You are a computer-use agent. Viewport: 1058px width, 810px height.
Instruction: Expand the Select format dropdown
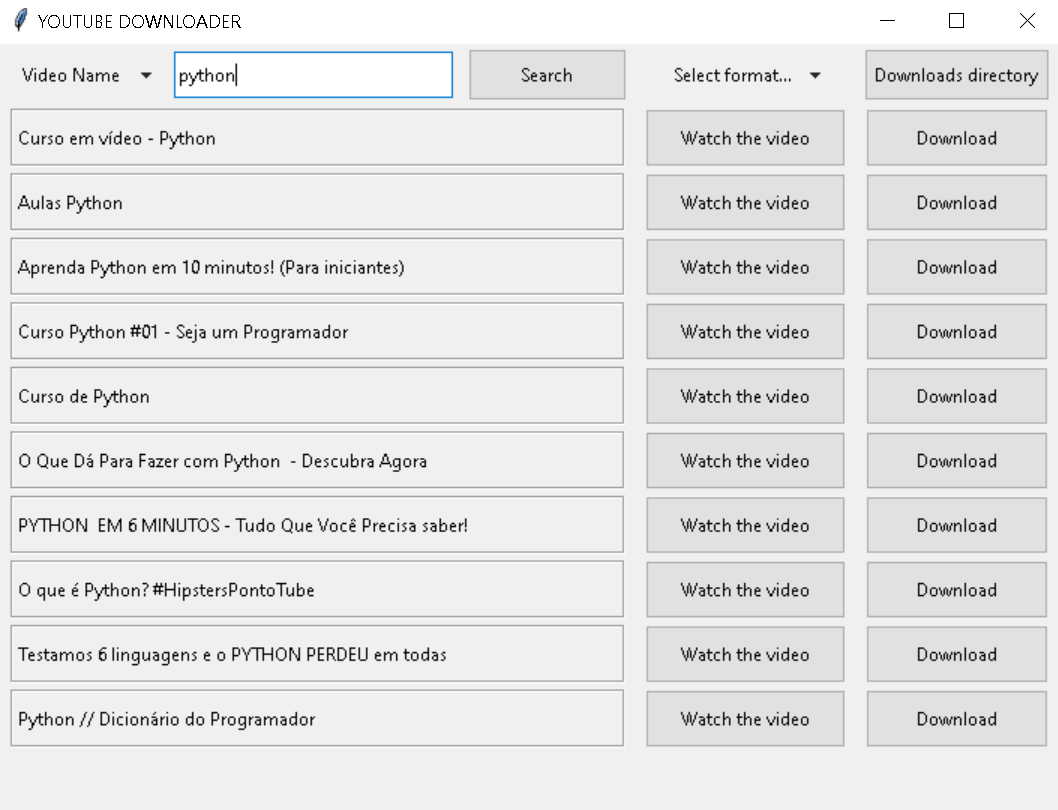746,75
